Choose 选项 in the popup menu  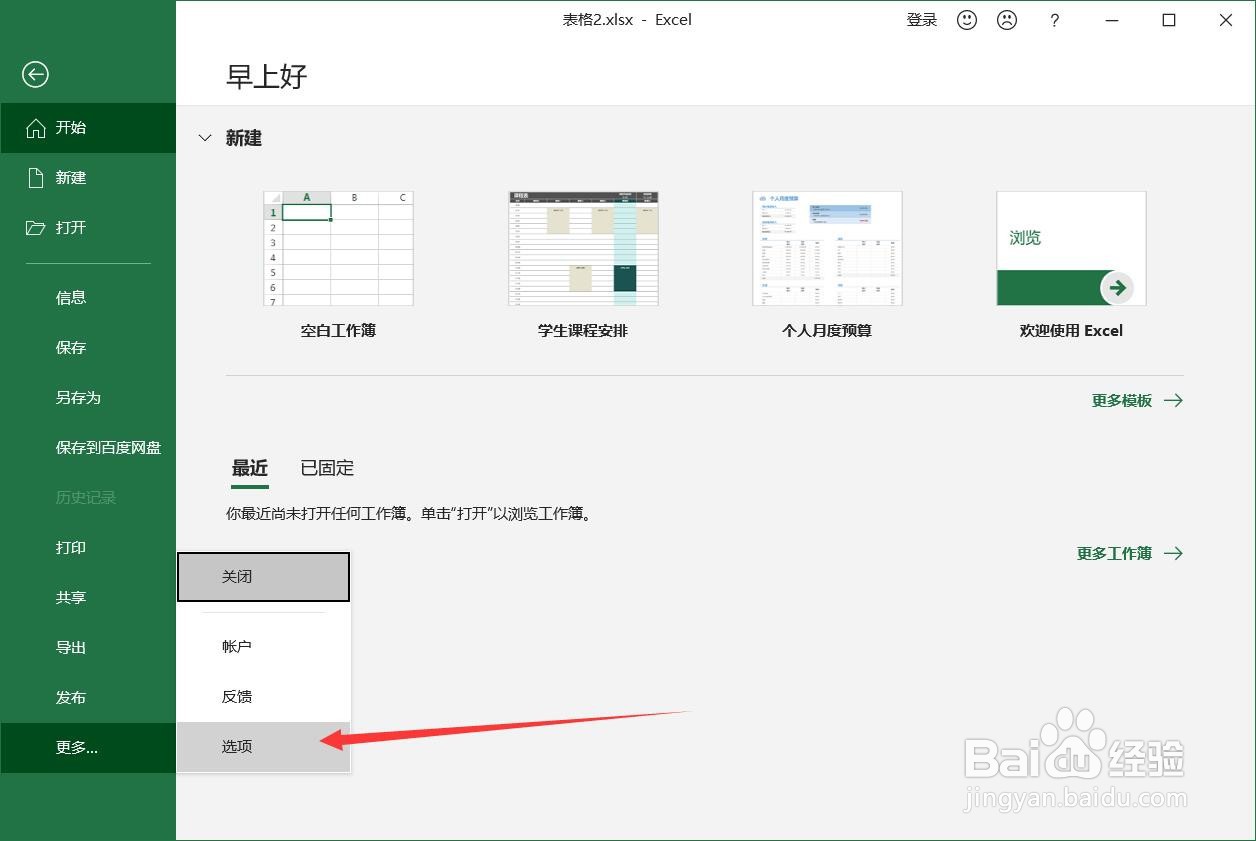[x=264, y=747]
